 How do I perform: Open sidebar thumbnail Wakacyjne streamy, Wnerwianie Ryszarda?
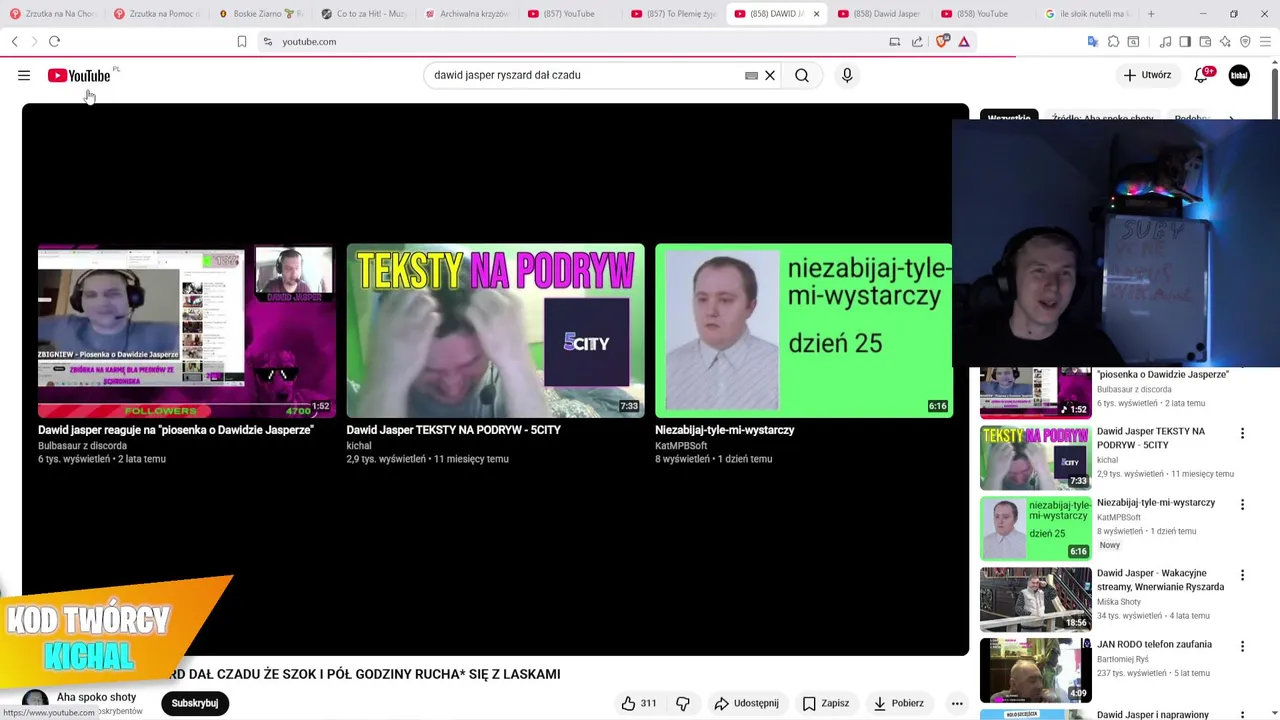(1036, 599)
